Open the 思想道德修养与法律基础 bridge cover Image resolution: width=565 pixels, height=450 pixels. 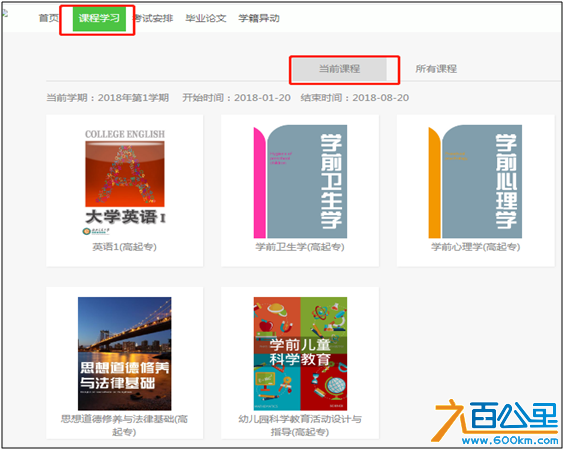125,353
